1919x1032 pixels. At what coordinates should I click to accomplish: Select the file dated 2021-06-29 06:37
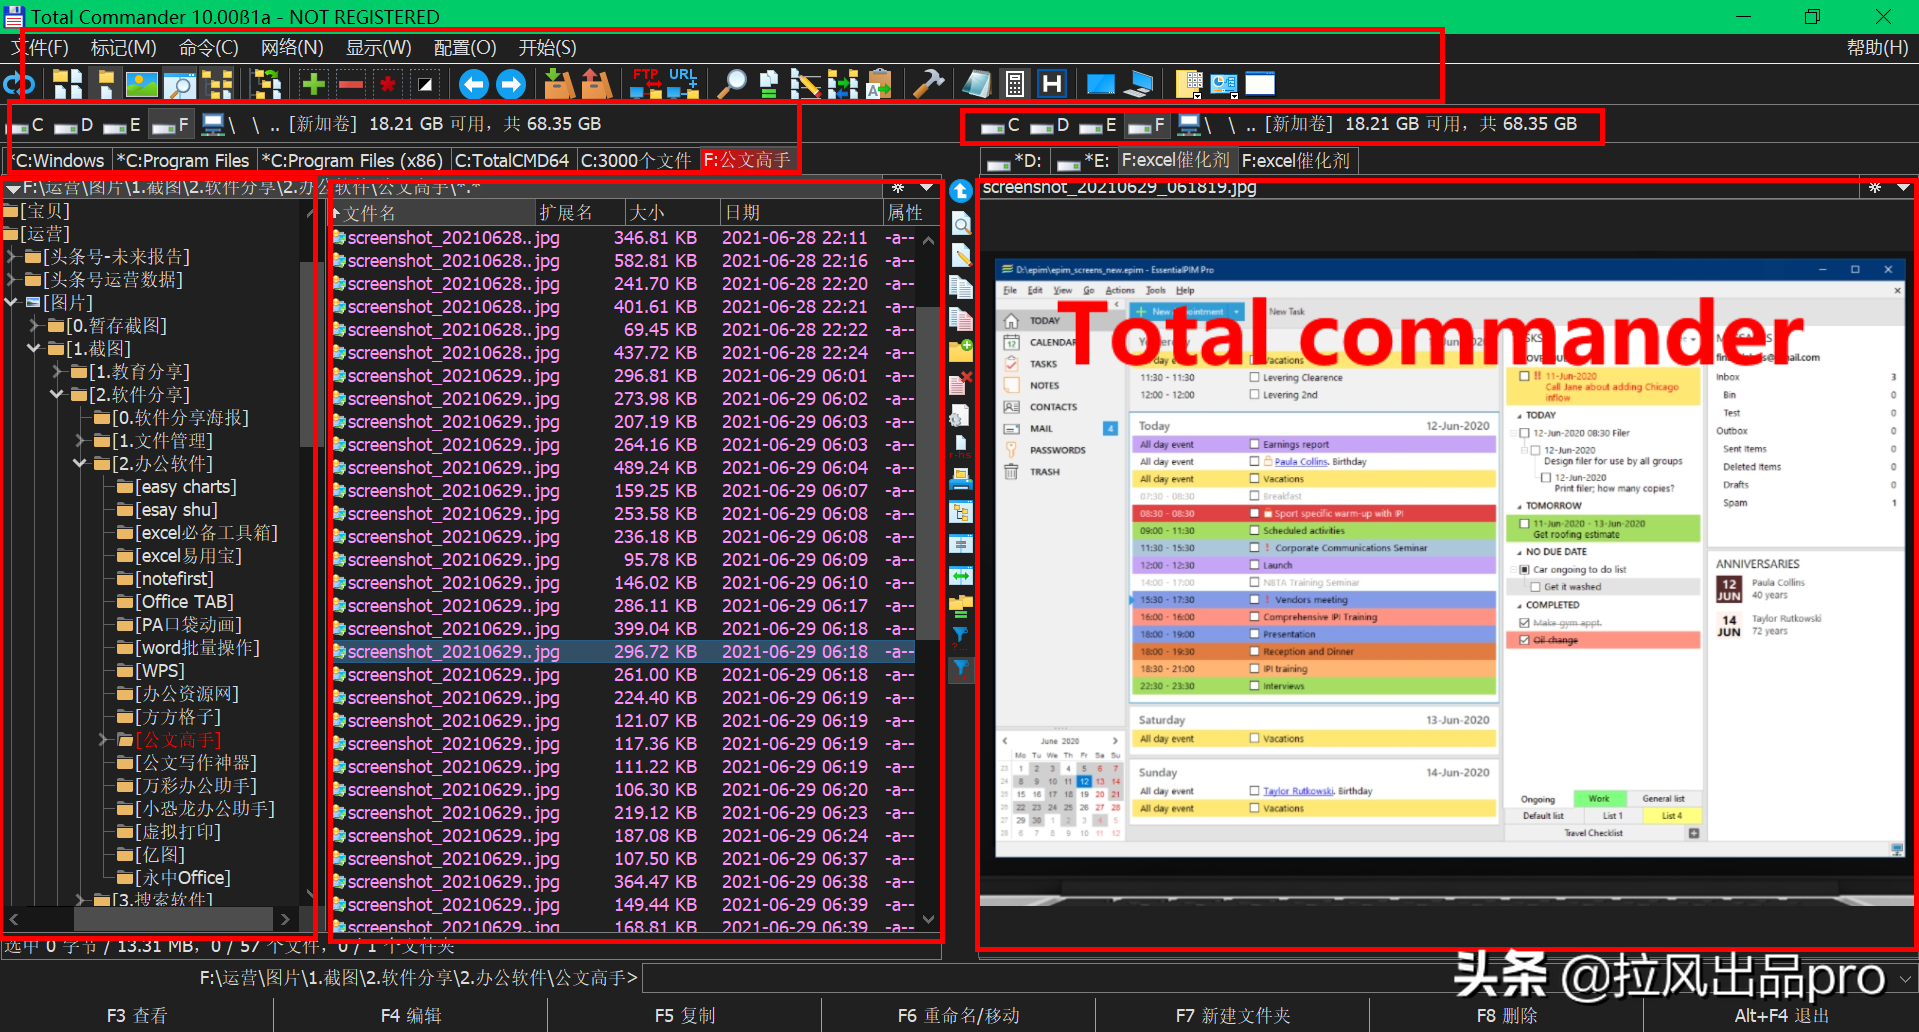tap(624, 858)
